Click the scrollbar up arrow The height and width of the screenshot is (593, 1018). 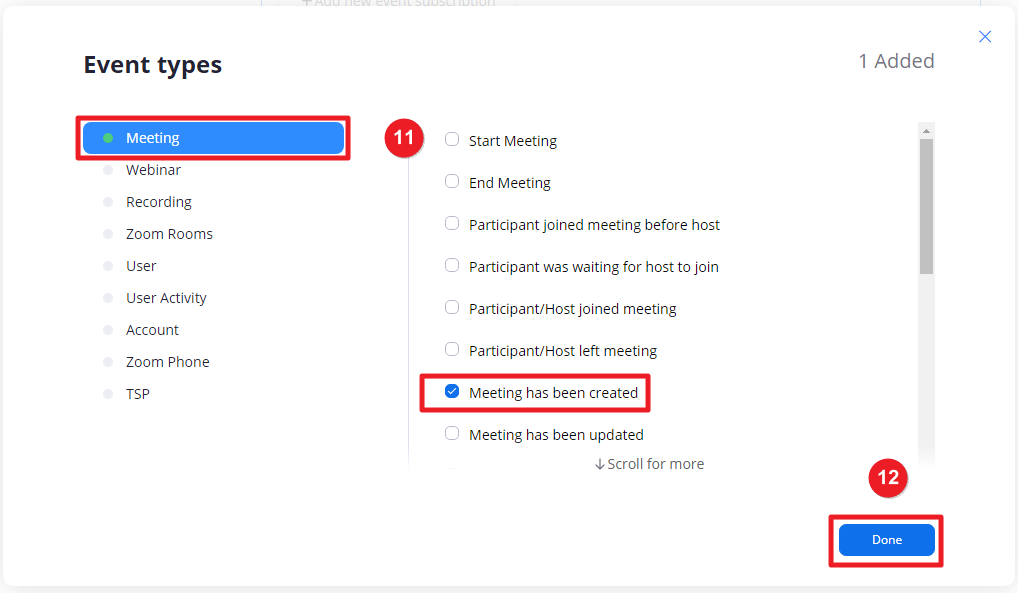coord(926,131)
